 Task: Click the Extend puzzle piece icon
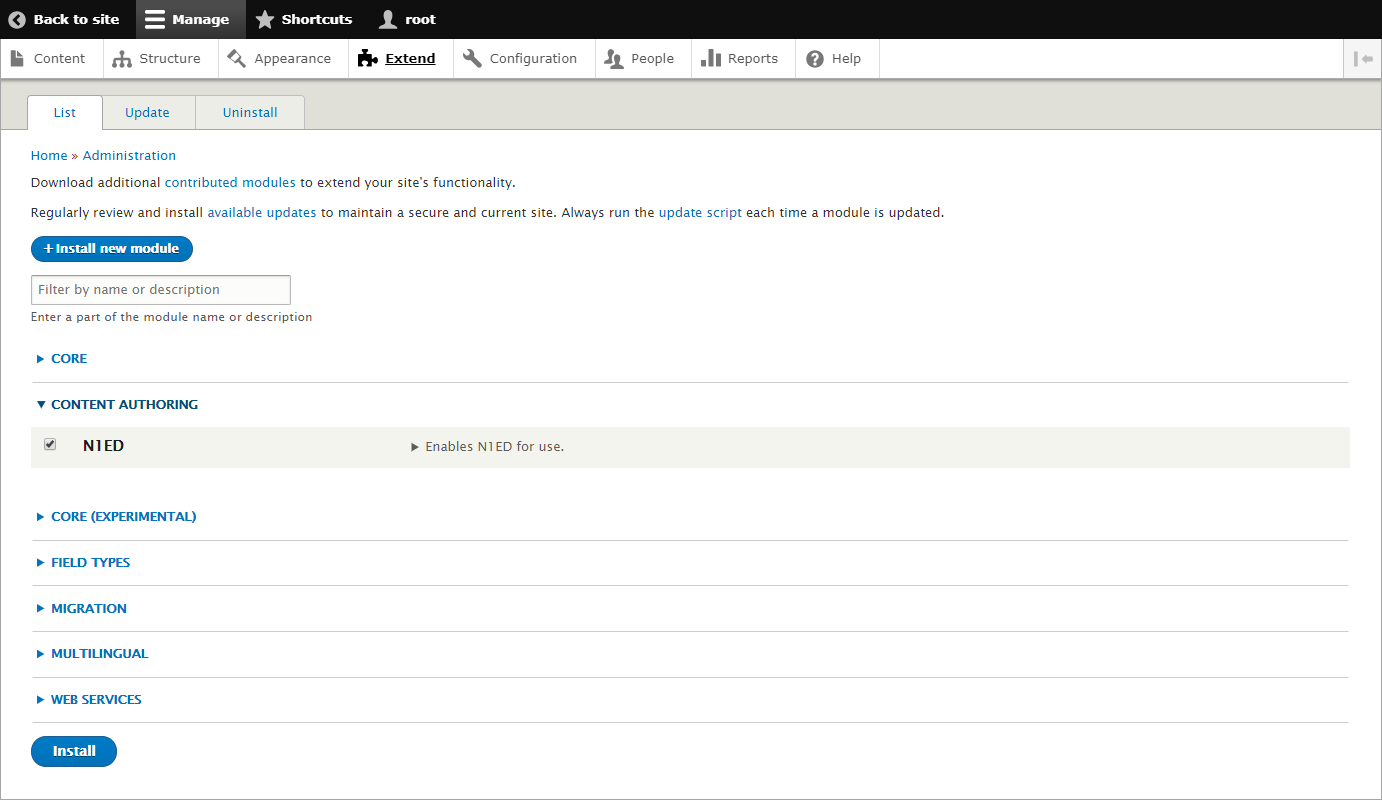point(367,59)
